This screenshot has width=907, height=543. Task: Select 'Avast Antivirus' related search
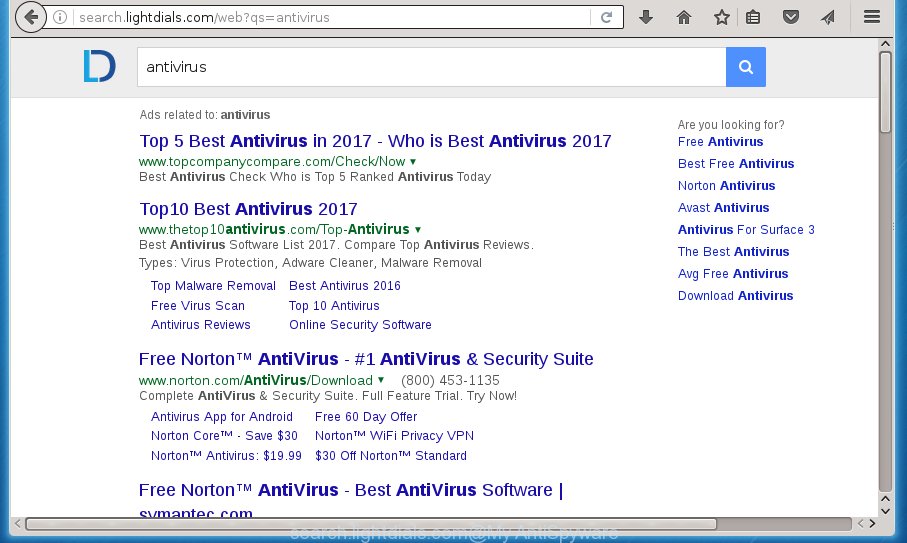point(724,208)
